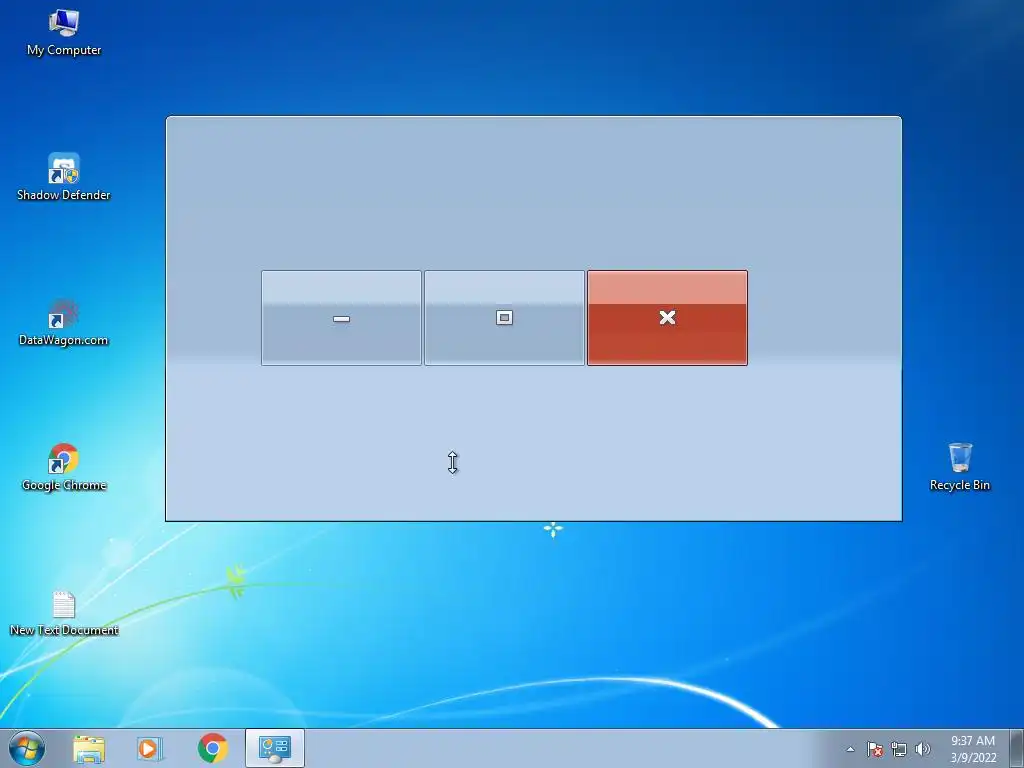Open Windows Explorer from the taskbar

[89, 748]
